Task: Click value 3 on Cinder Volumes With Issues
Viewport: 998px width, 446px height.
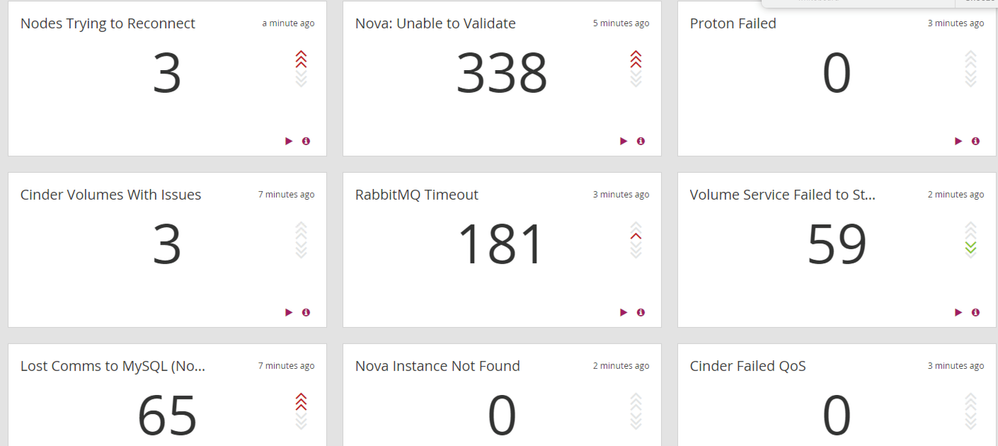Action: pos(167,244)
